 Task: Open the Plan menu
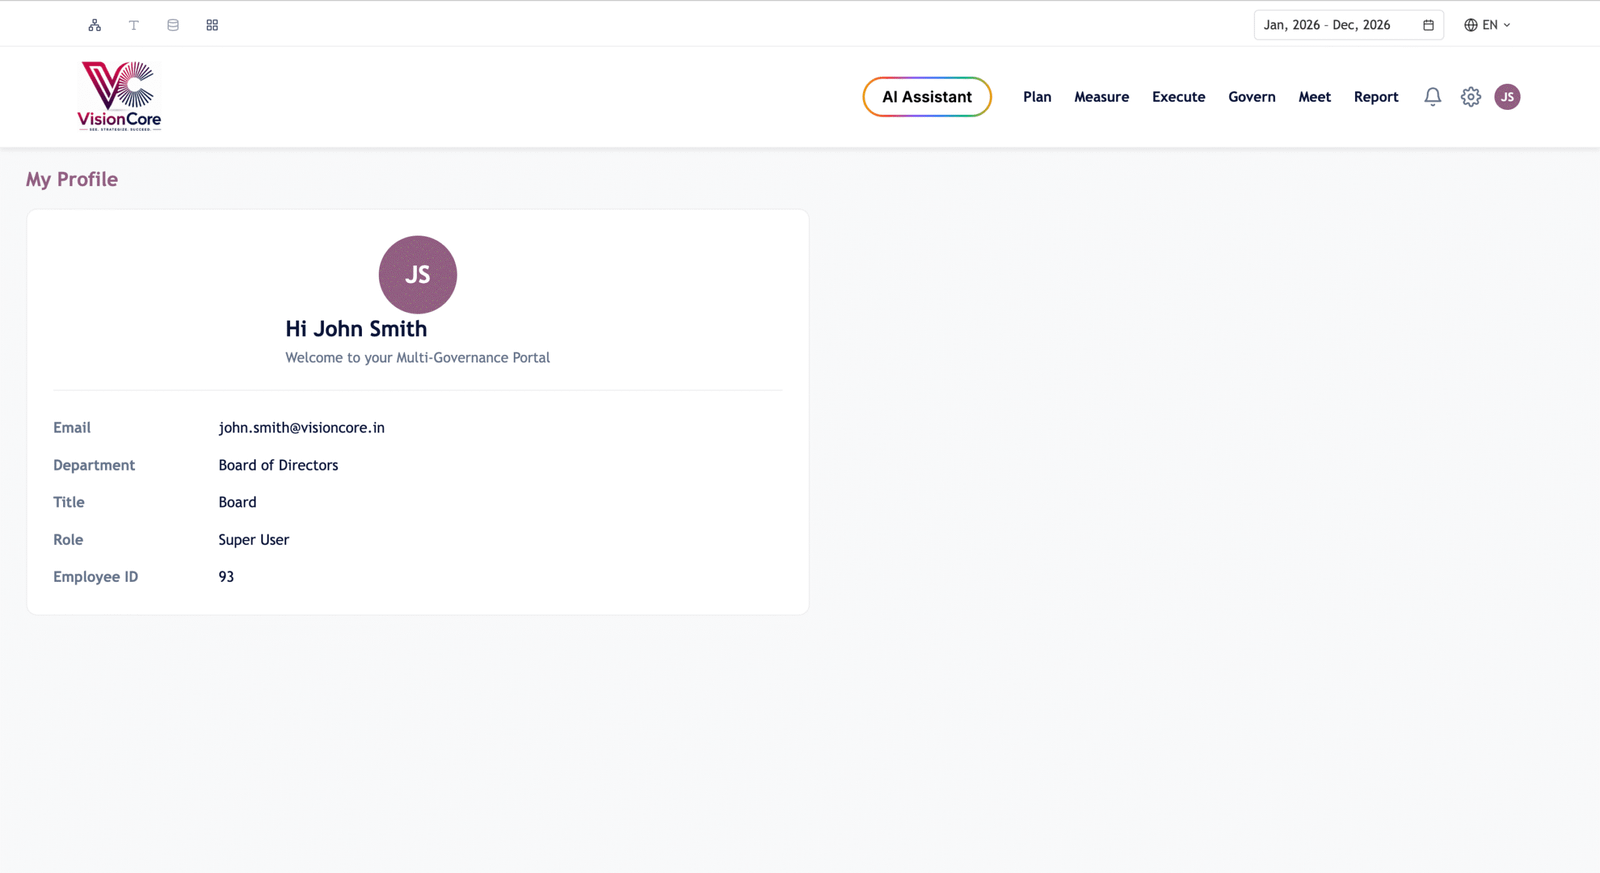1037,97
